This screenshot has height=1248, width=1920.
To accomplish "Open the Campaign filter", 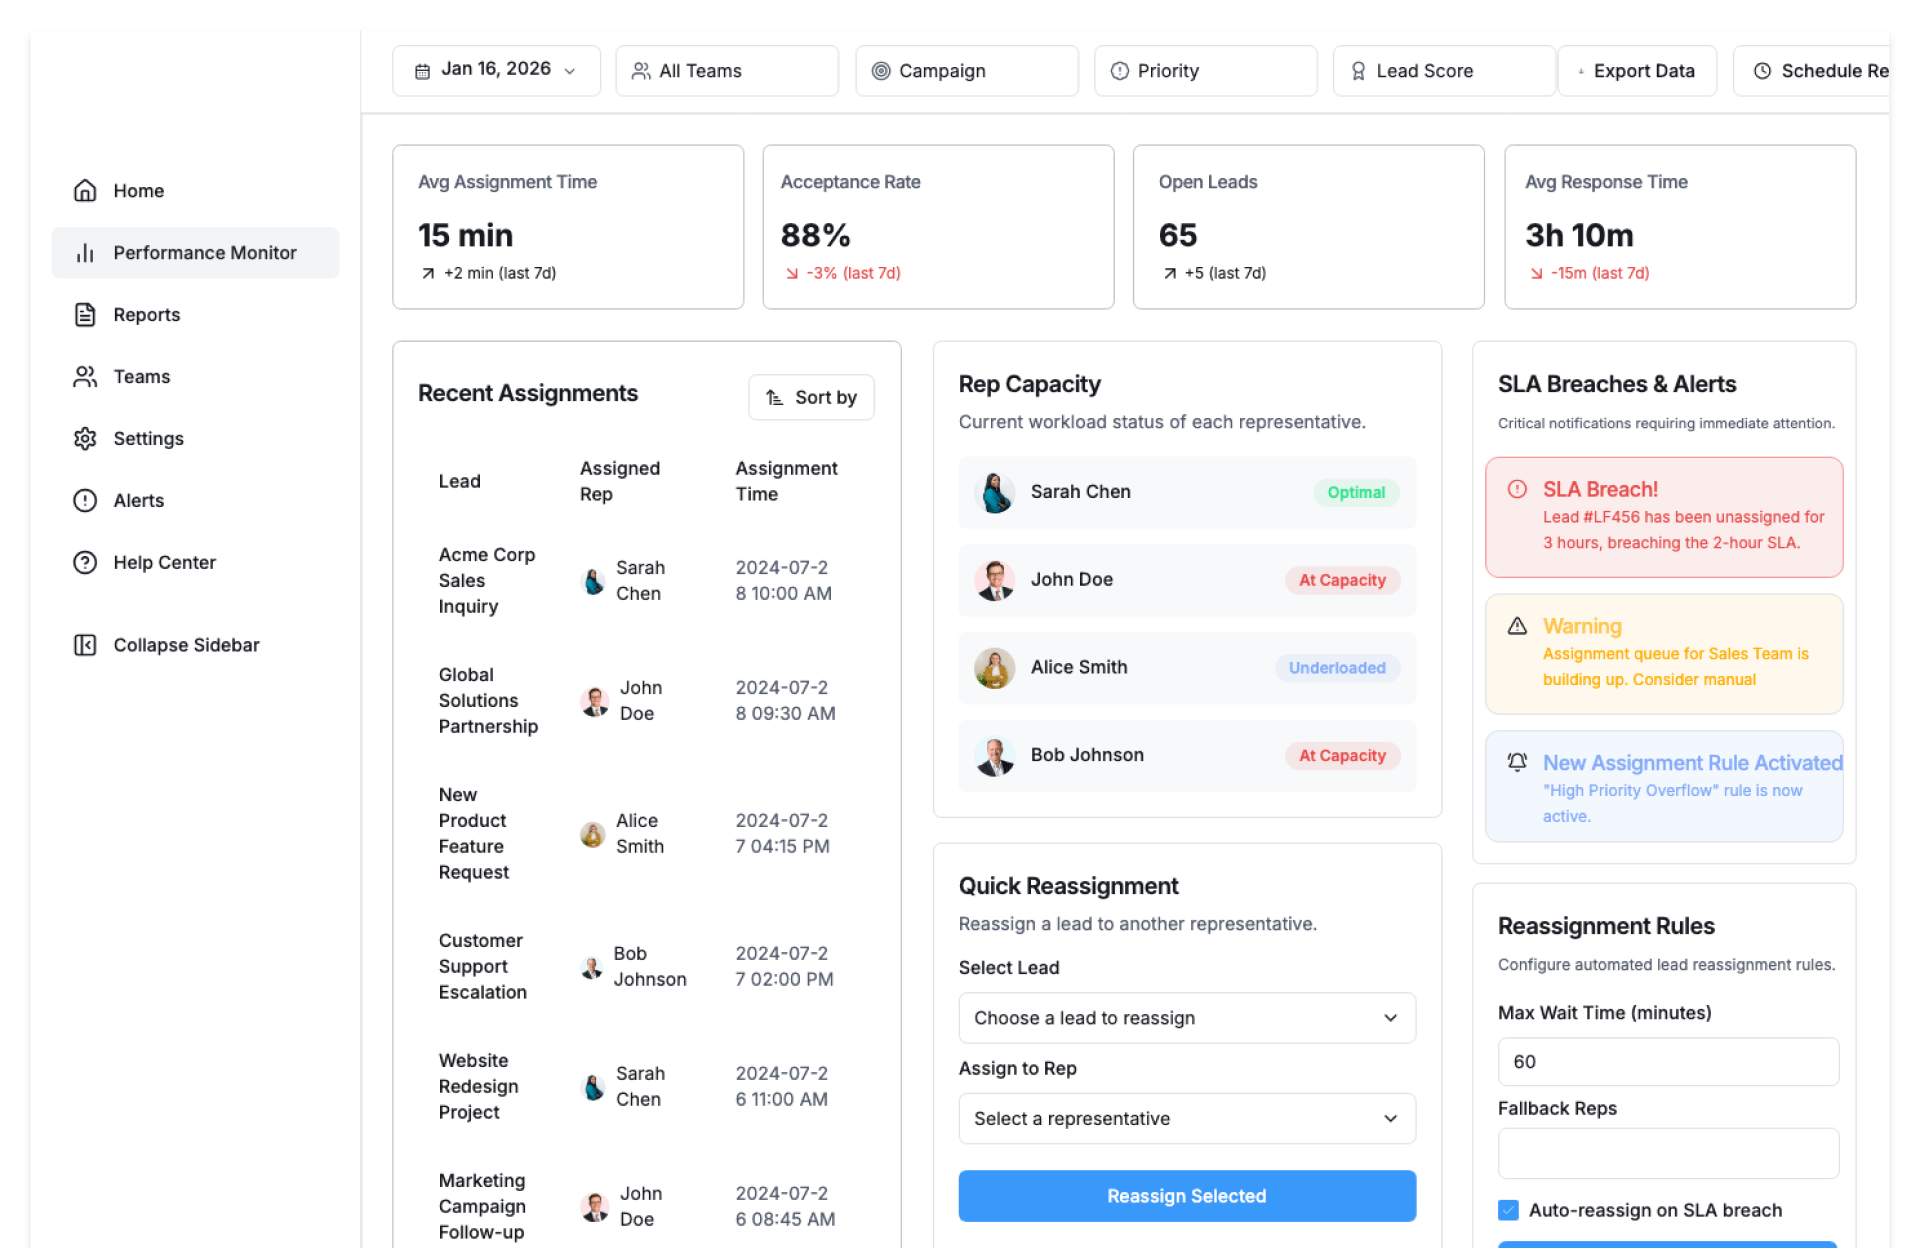I will coord(966,71).
